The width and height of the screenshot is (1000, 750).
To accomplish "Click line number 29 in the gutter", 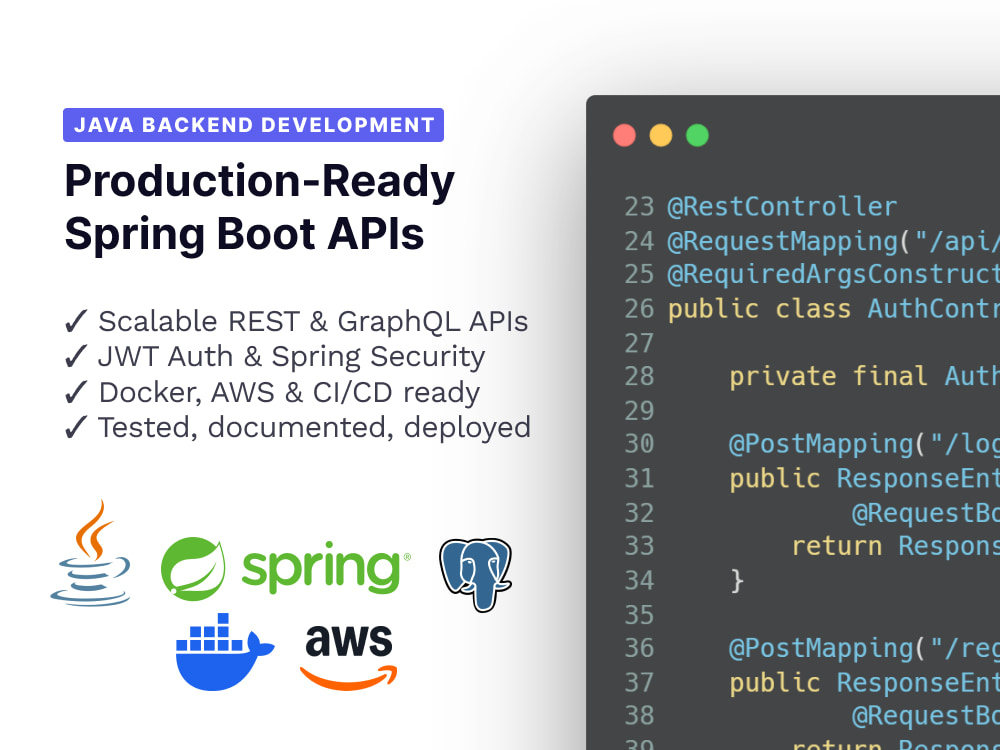I will click(x=639, y=411).
